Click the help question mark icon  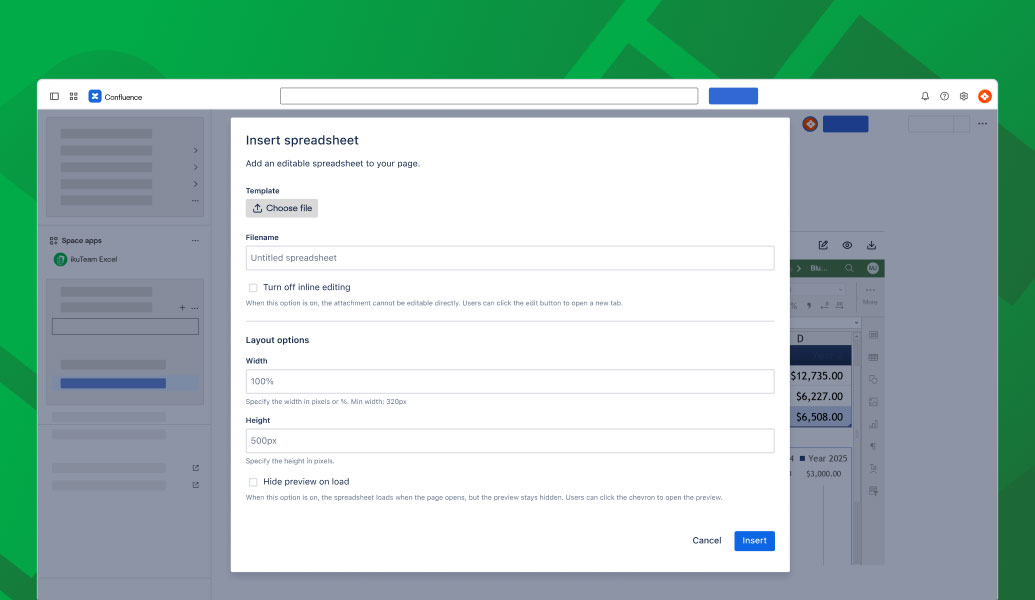click(944, 96)
